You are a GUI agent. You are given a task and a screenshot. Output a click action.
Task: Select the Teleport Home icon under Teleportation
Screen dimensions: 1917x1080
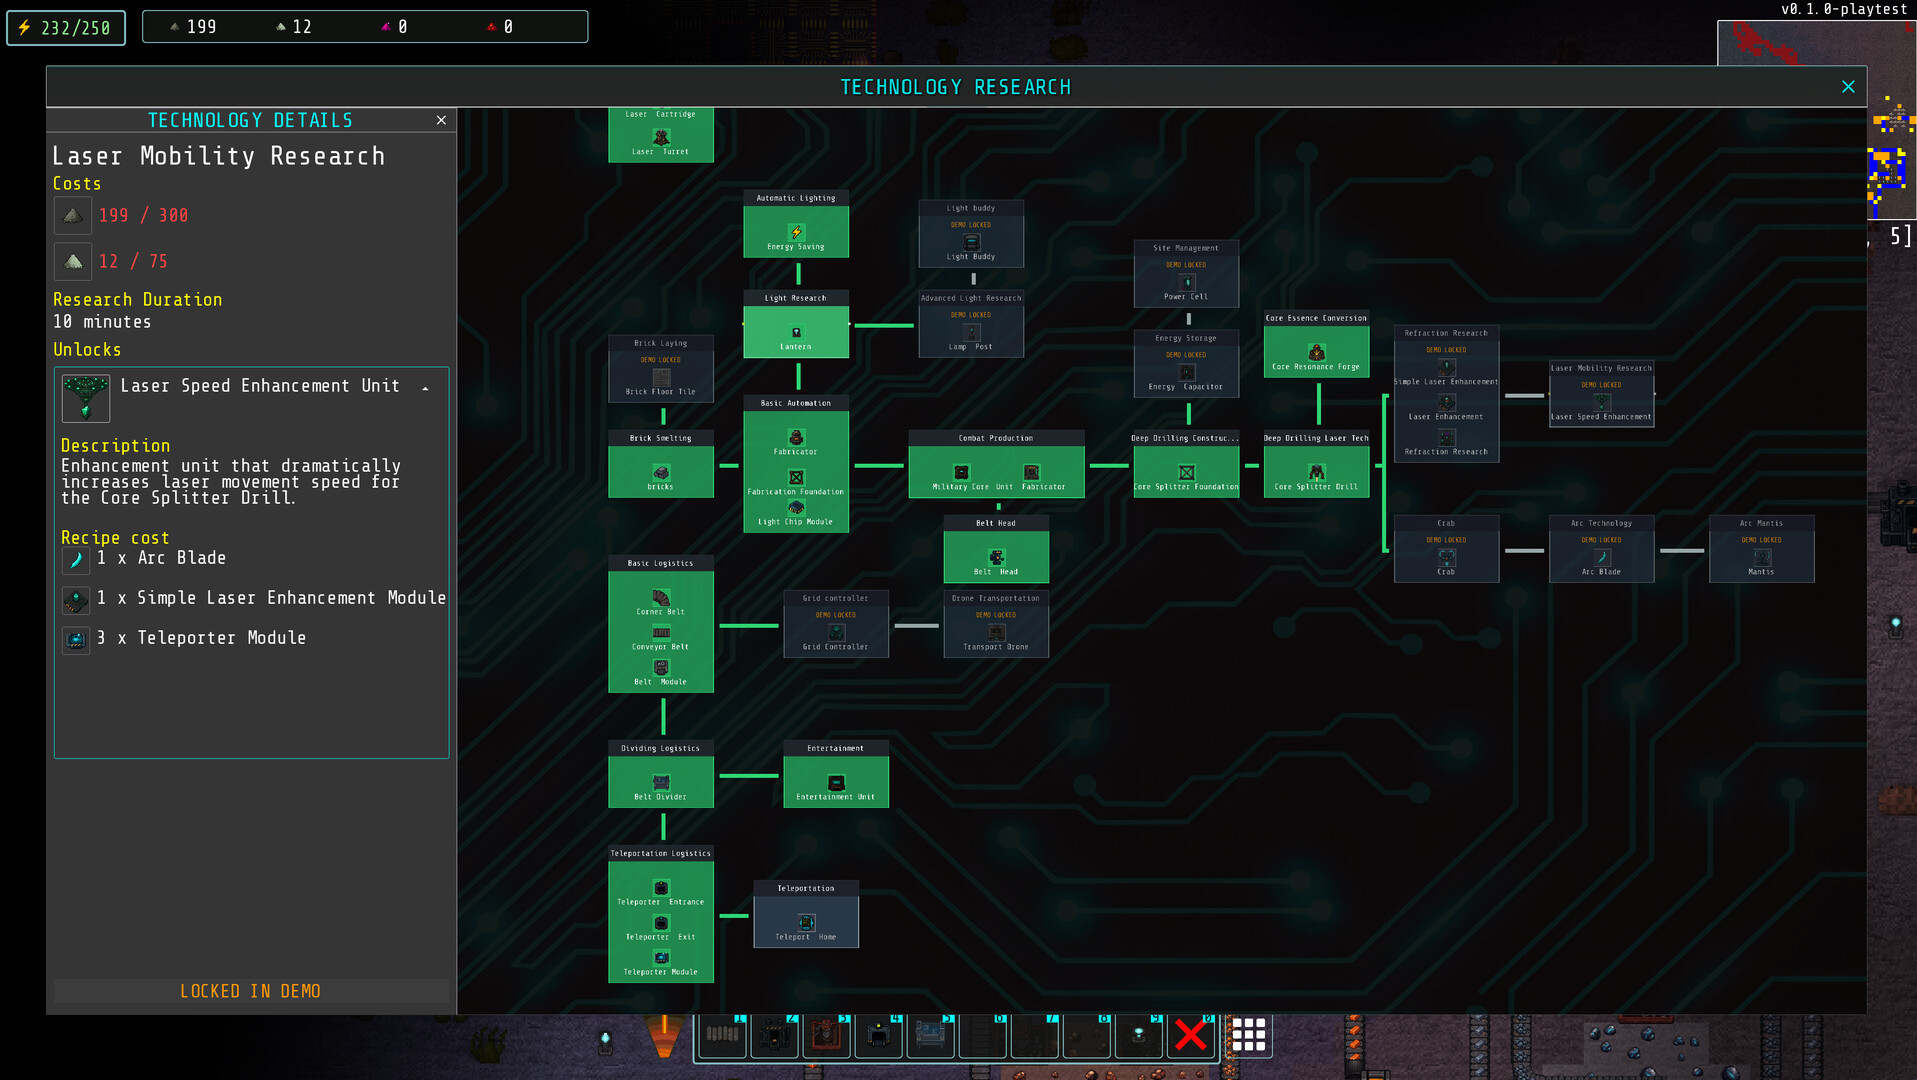[805, 922]
